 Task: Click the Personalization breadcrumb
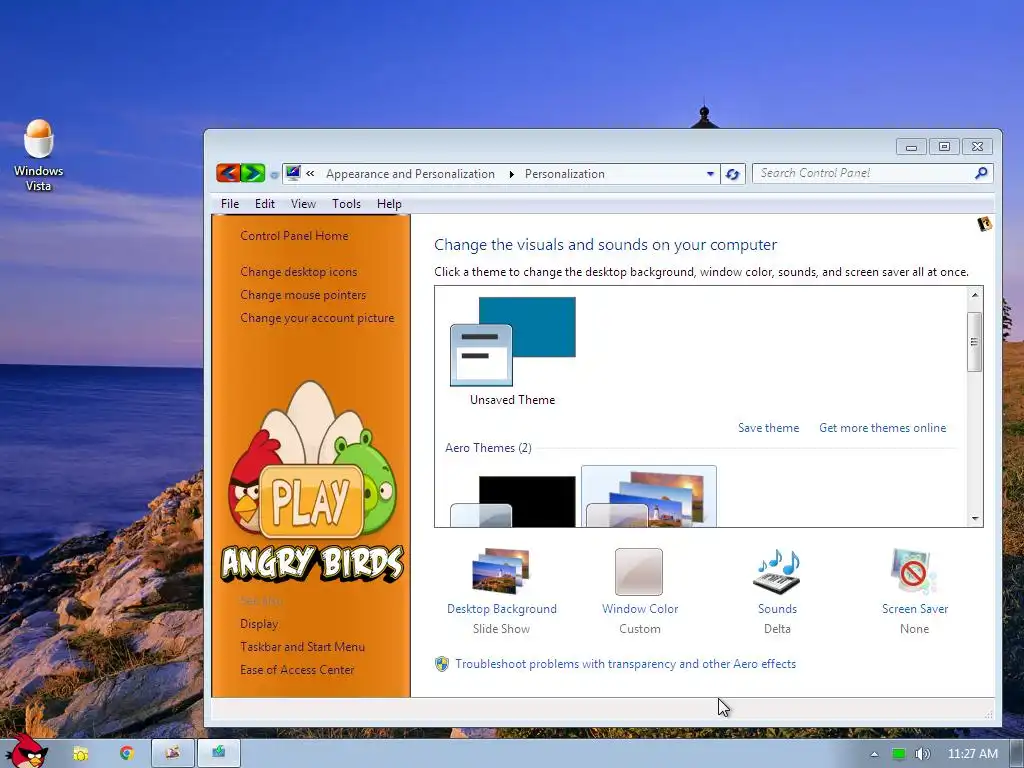(565, 174)
